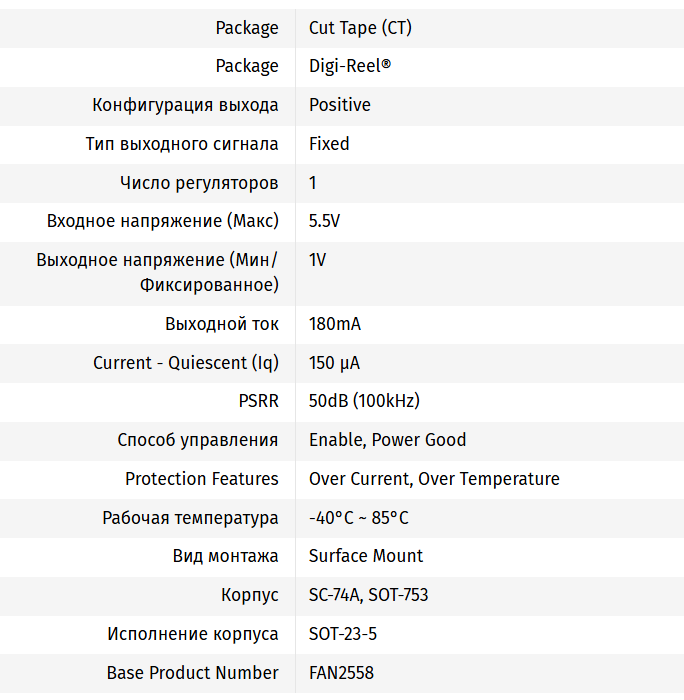The height and width of the screenshot is (700, 684).
Task: Select the "Surface Mount" mounting value
Action: pos(366,556)
